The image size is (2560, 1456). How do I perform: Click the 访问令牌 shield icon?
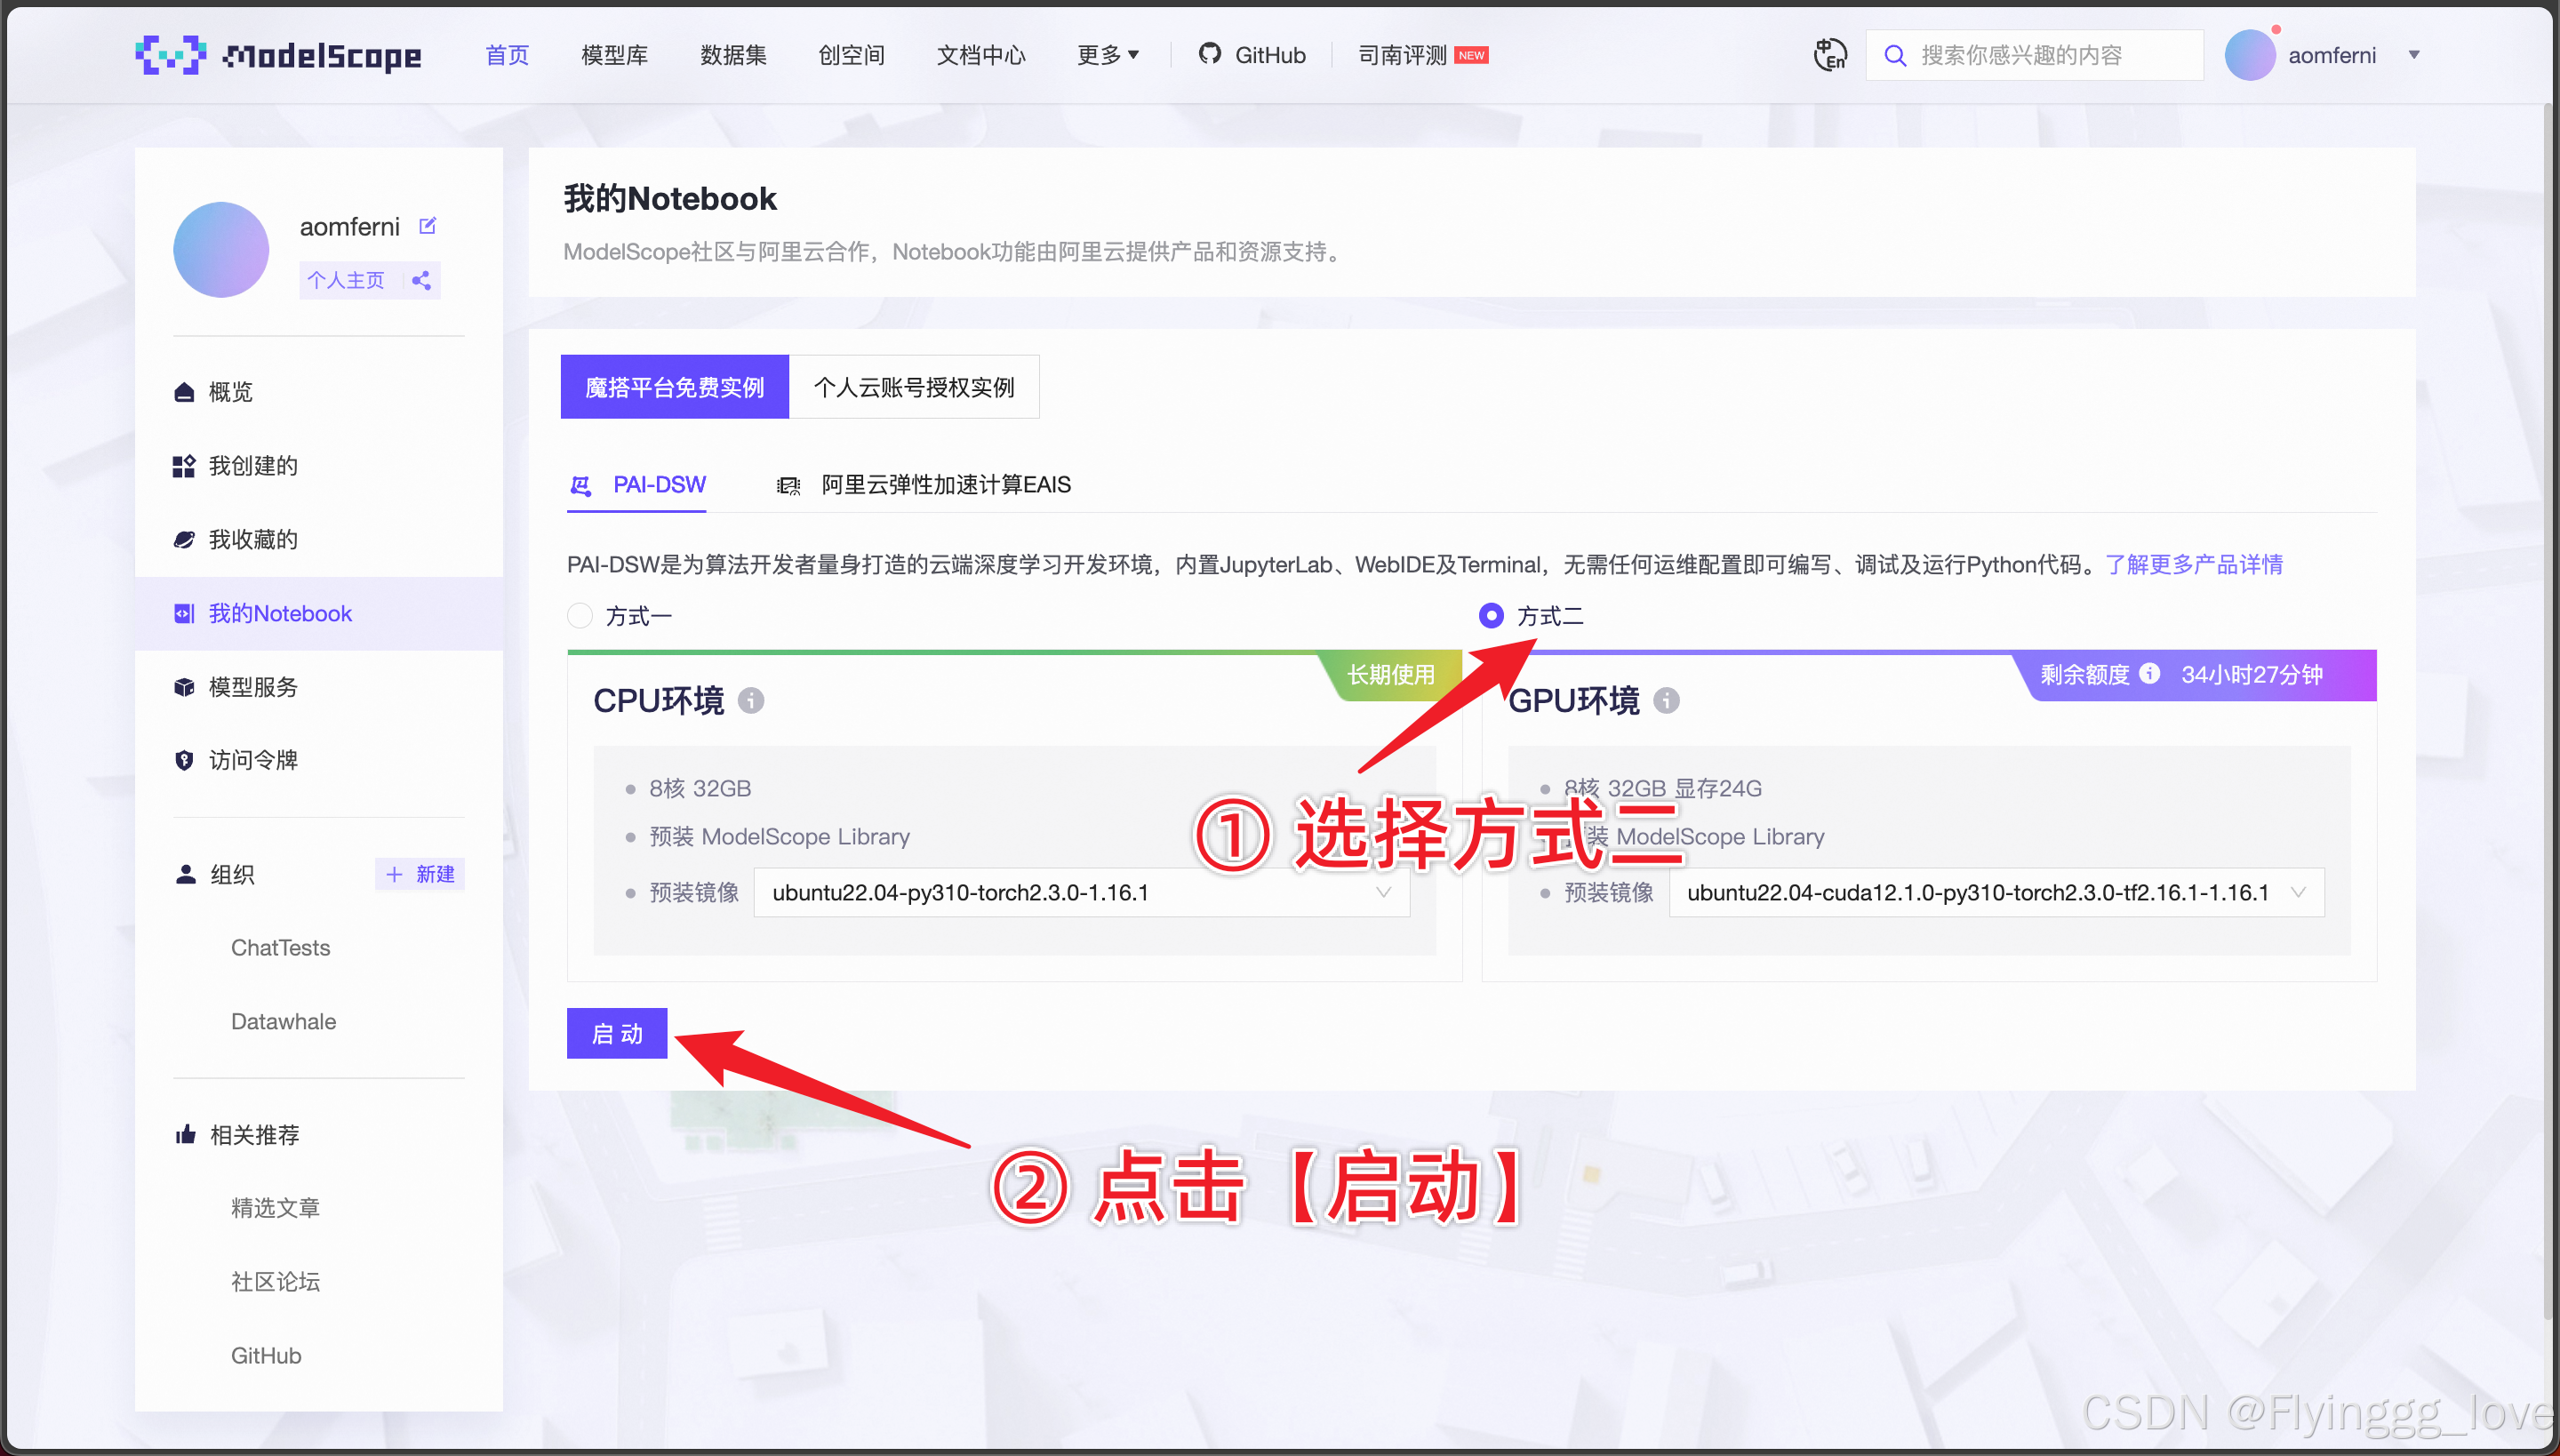[184, 761]
